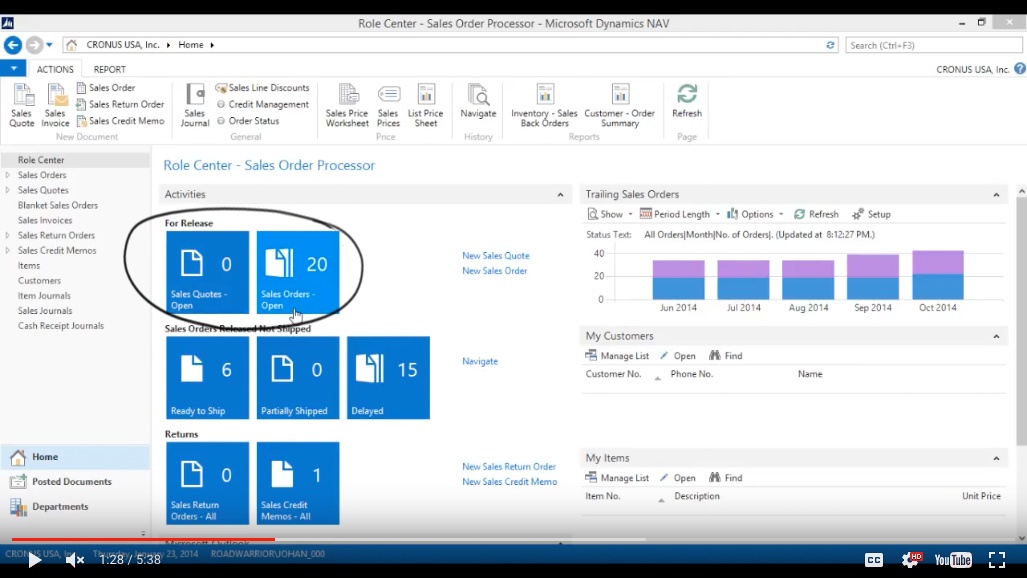Screen dimensions: 1027x578
Task: Open the Partially Shipped tile
Action: [298, 377]
